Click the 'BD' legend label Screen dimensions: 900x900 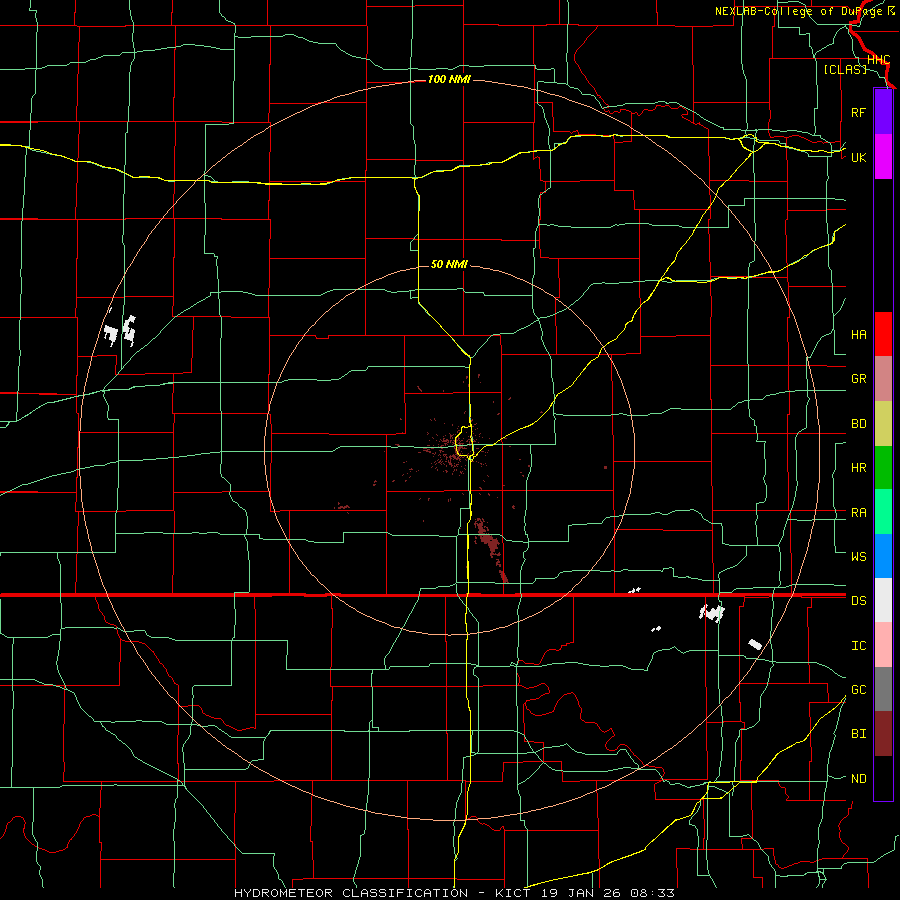click(x=858, y=424)
